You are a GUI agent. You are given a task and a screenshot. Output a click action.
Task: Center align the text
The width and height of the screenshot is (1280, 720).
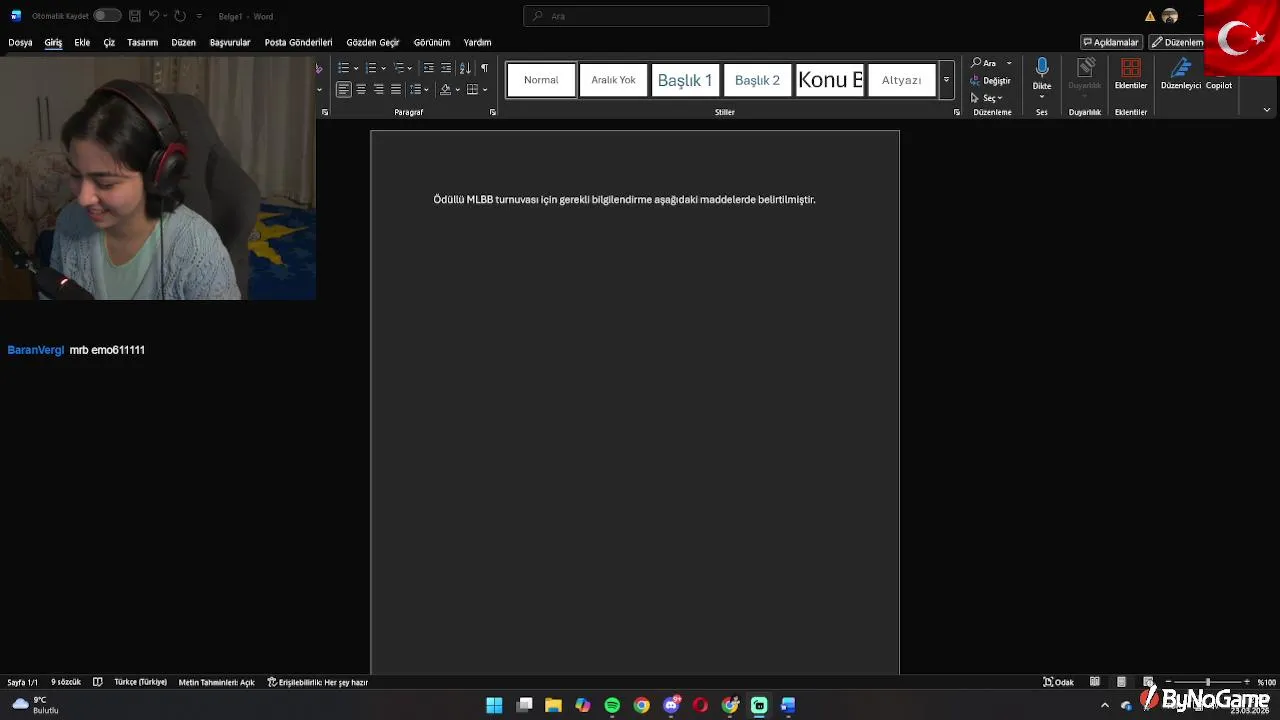[361, 89]
